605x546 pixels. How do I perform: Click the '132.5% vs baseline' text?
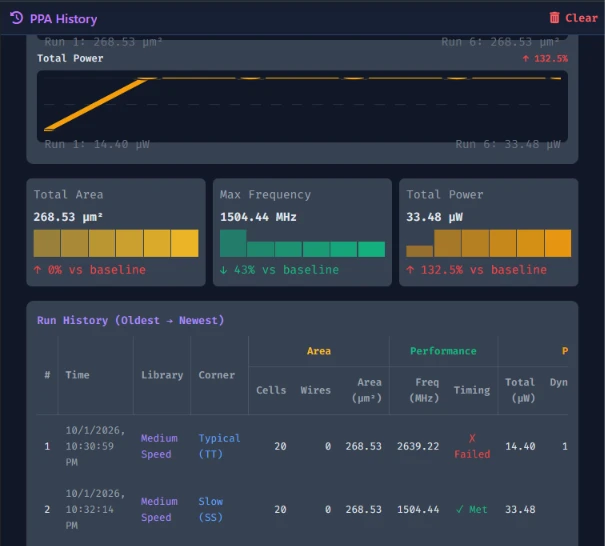coord(484,270)
